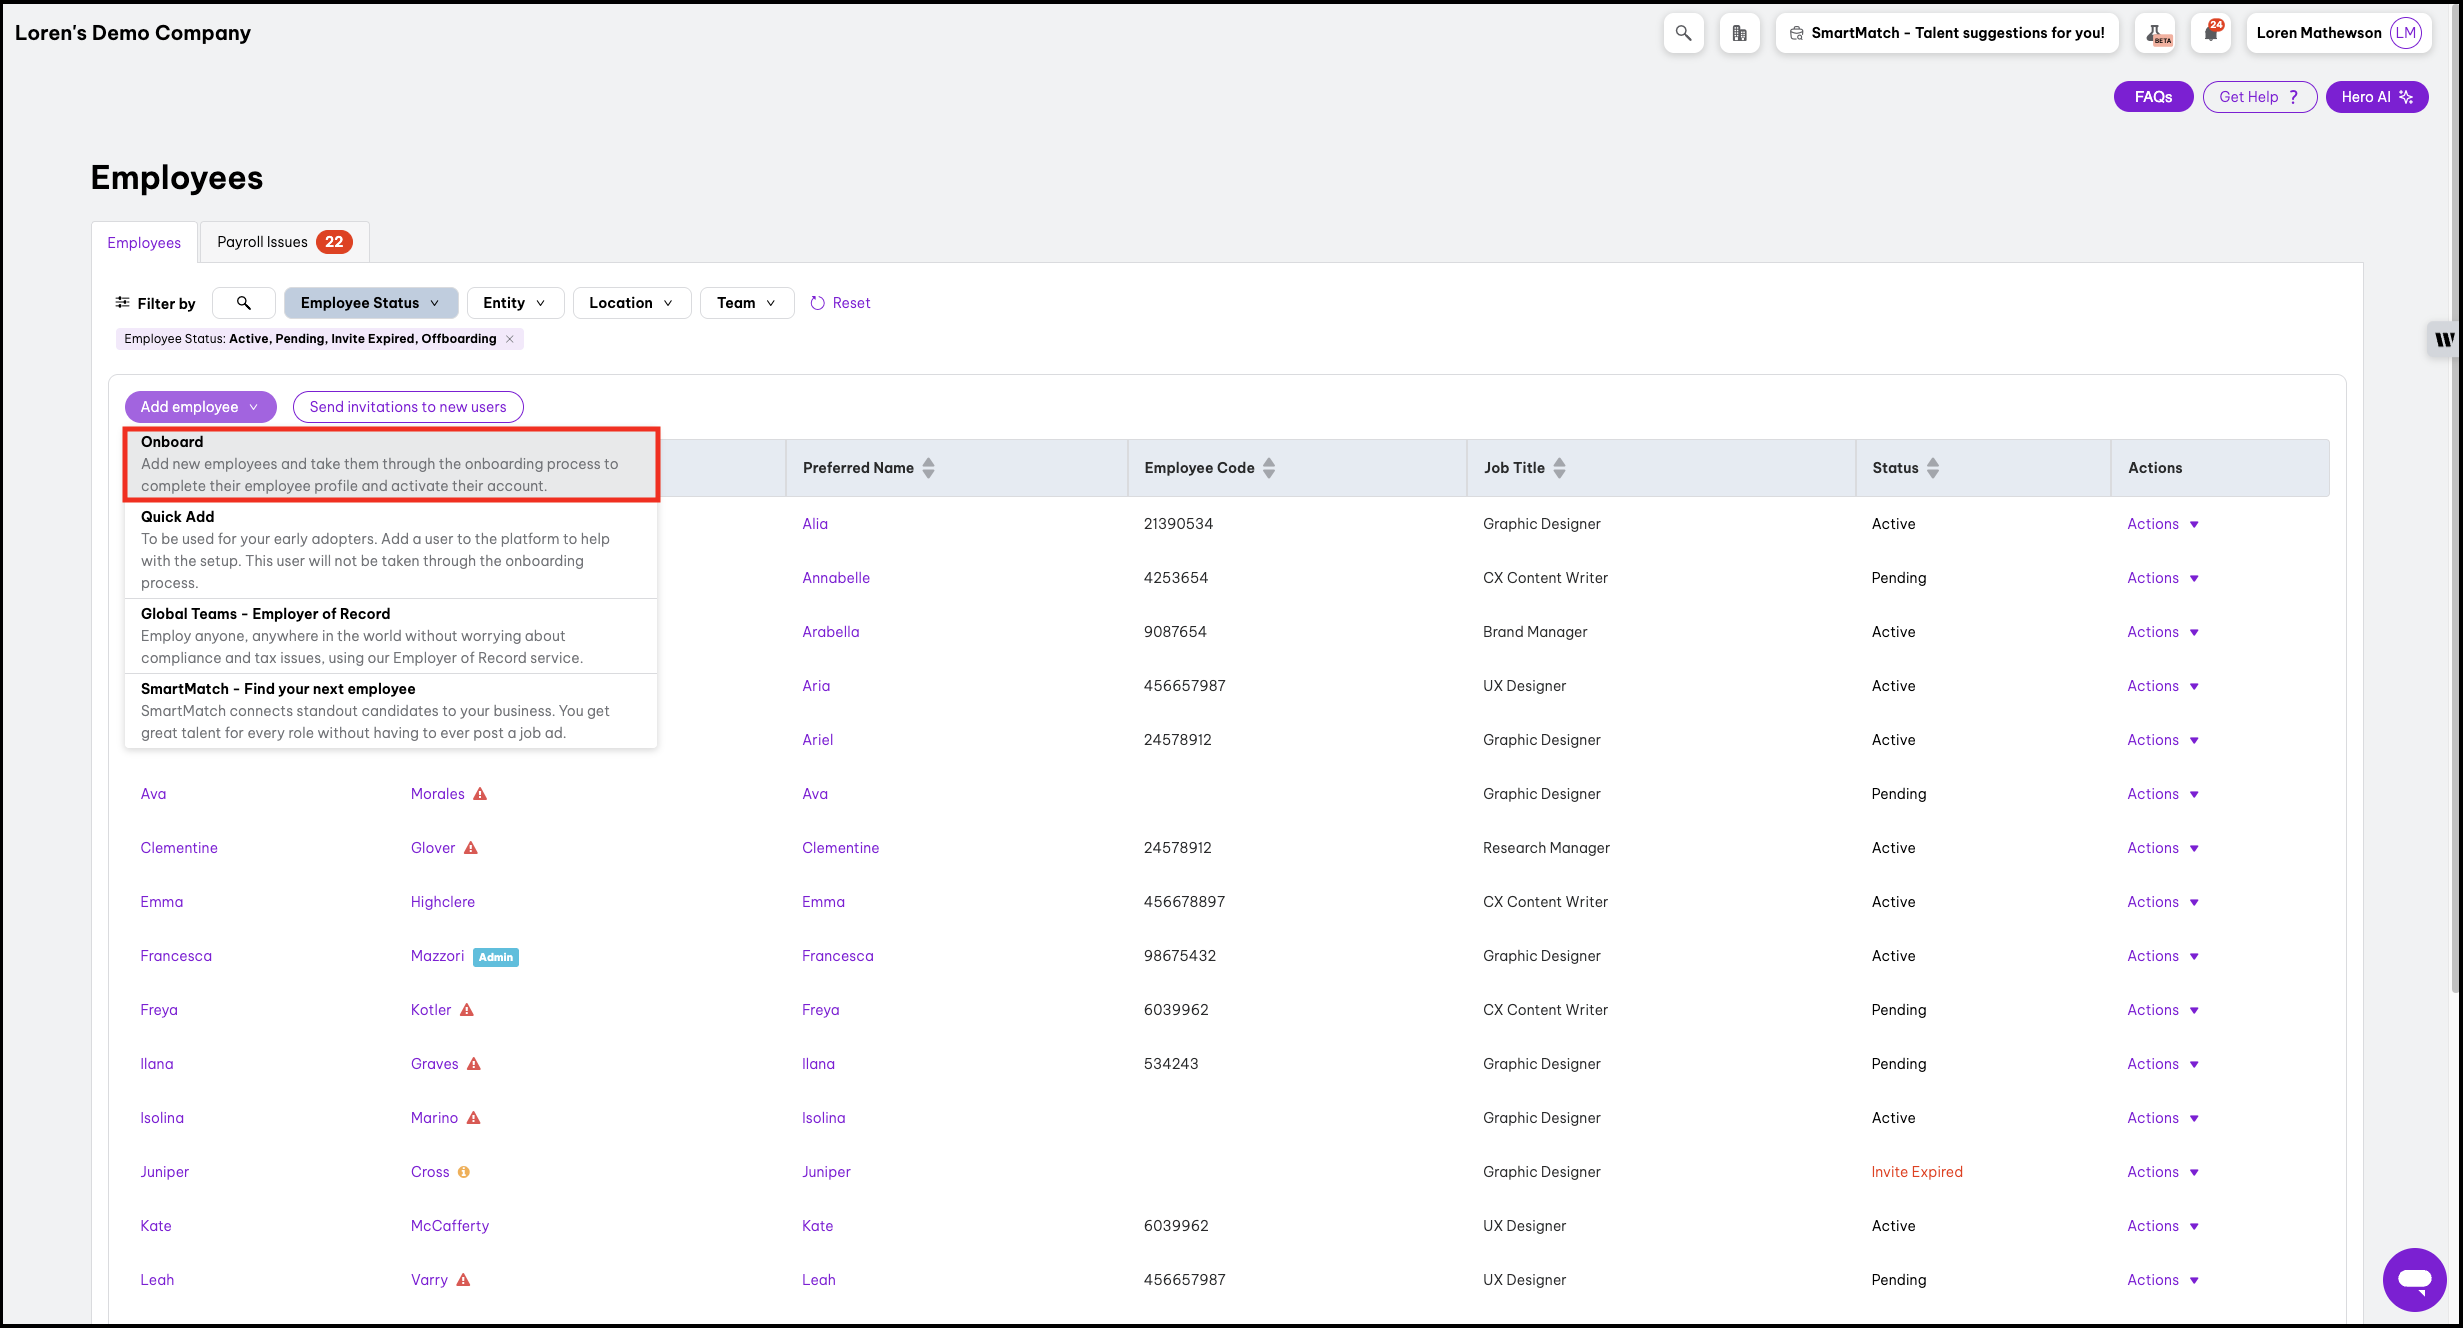Open the beta lab flask icon
Screen dimensions: 2463x1328
tap(2155, 33)
